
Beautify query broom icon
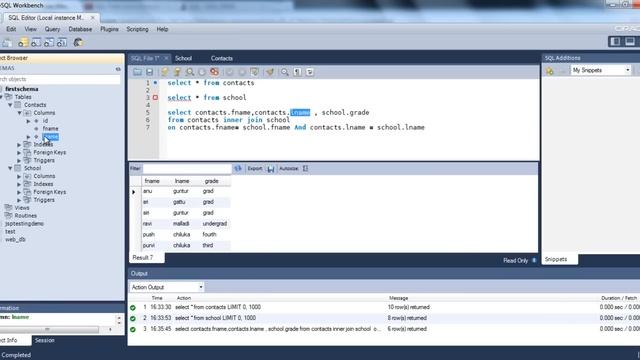[x=270, y=72]
